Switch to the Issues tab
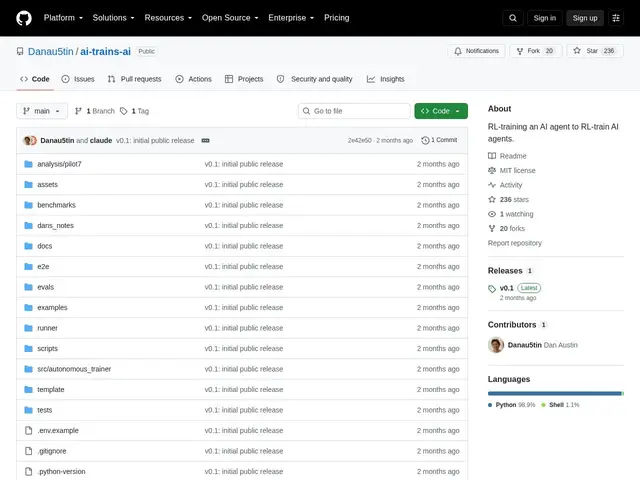 [78, 79]
